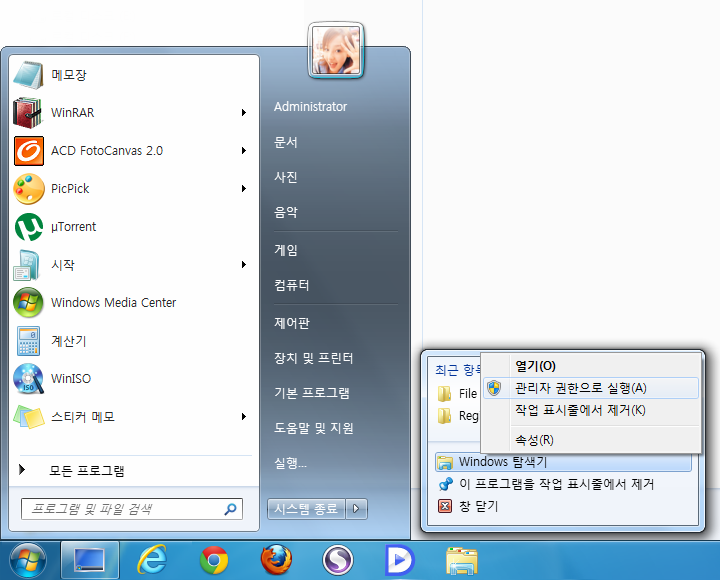The height and width of the screenshot is (580, 720).
Task: Expand the PicPick submenu arrow
Action: pos(244,189)
